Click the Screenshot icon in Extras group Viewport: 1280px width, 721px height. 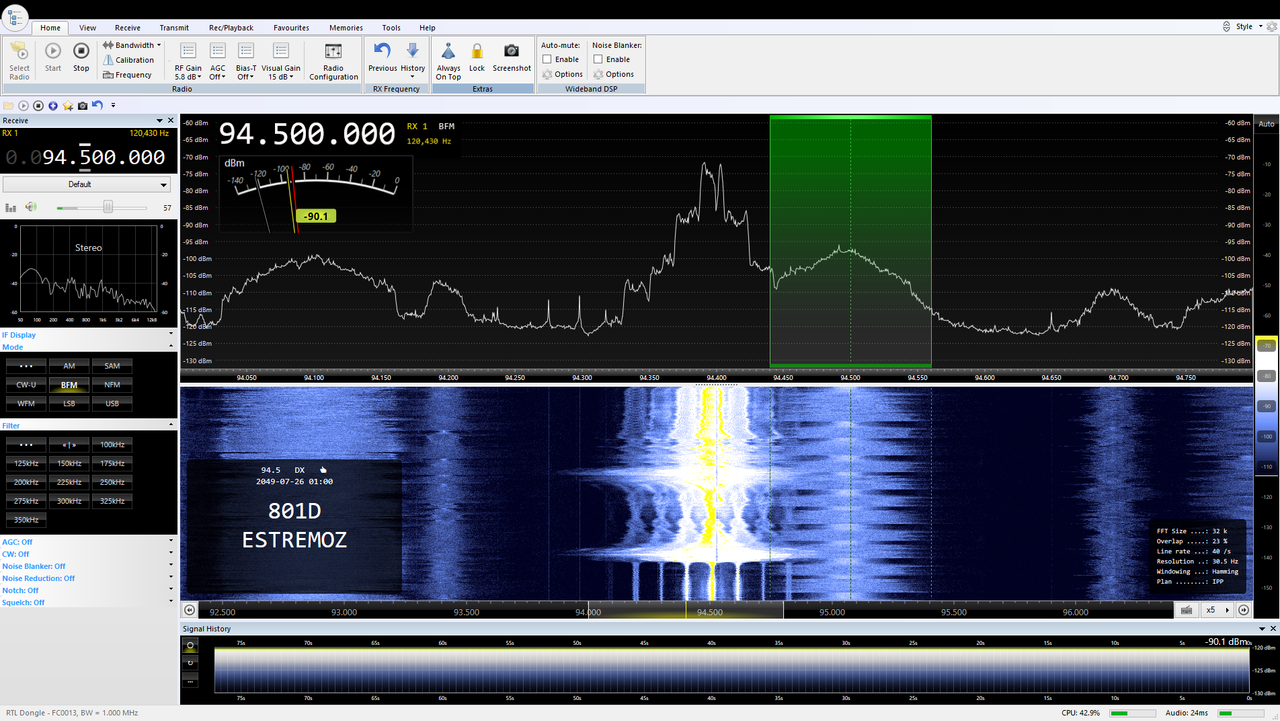tap(511, 56)
